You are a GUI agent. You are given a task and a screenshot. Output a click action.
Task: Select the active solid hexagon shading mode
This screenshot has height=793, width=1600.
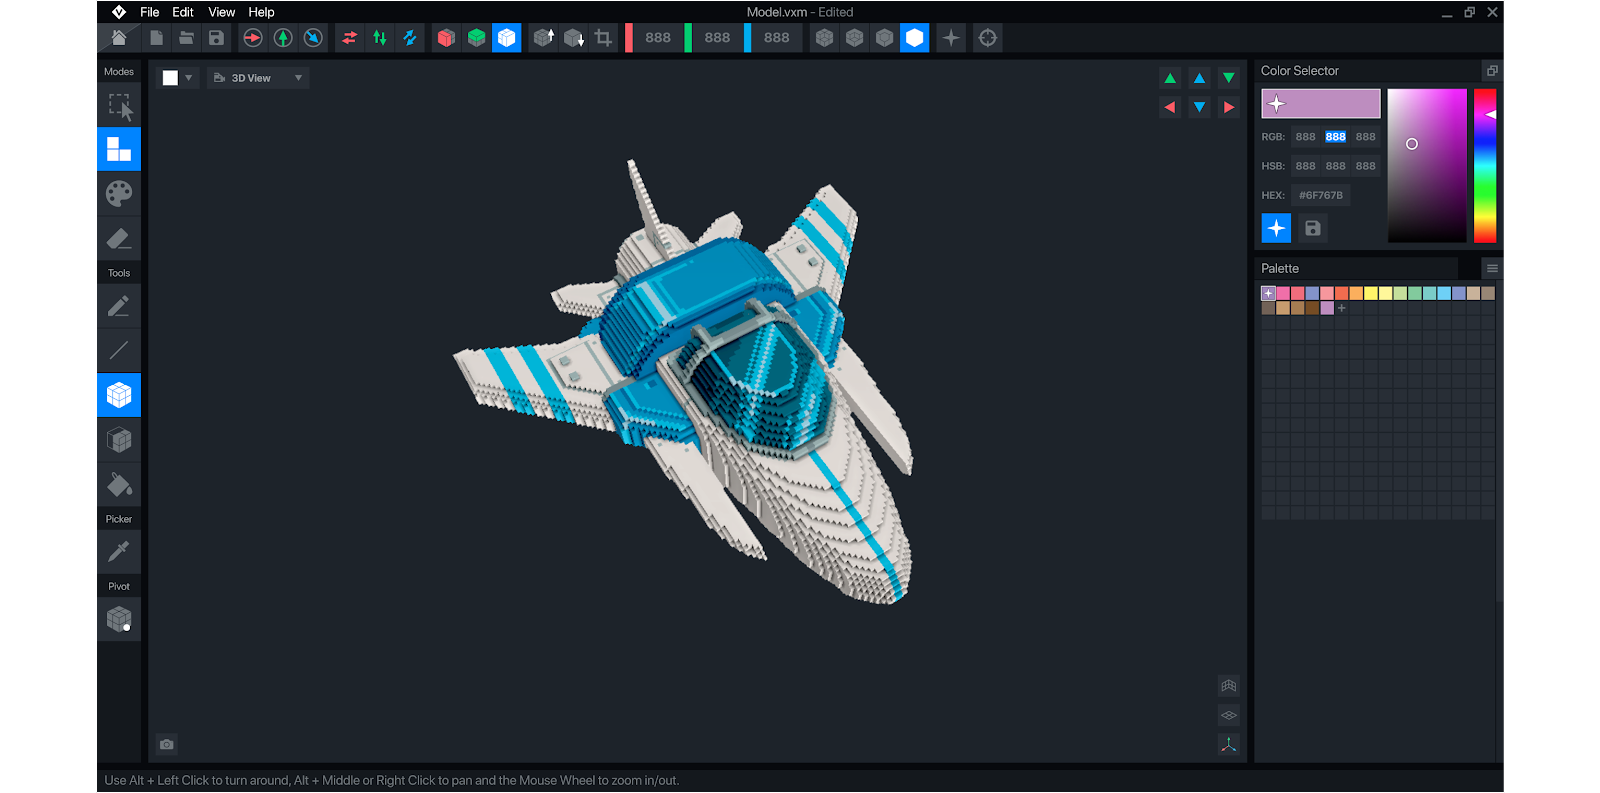click(x=915, y=38)
